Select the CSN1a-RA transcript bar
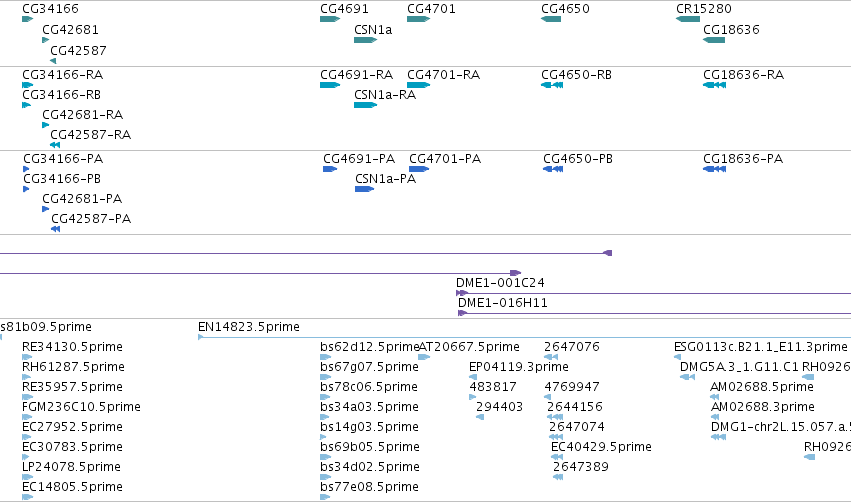Viewport: 851px width, 502px height. point(365,105)
